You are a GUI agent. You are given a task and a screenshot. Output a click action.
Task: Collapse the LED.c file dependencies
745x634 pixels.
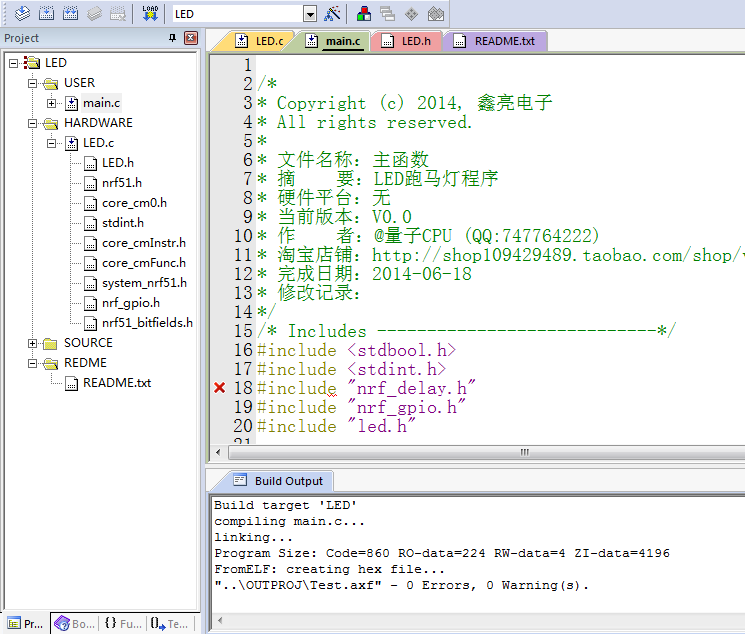[51, 143]
